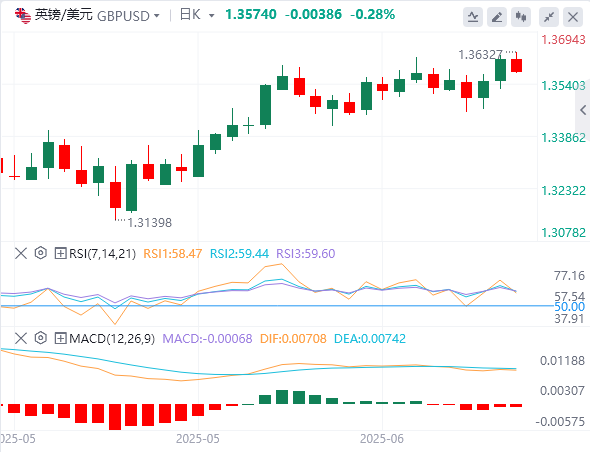Click the DEA:0.00742 value
This screenshot has height=452, width=590.
tap(370, 339)
